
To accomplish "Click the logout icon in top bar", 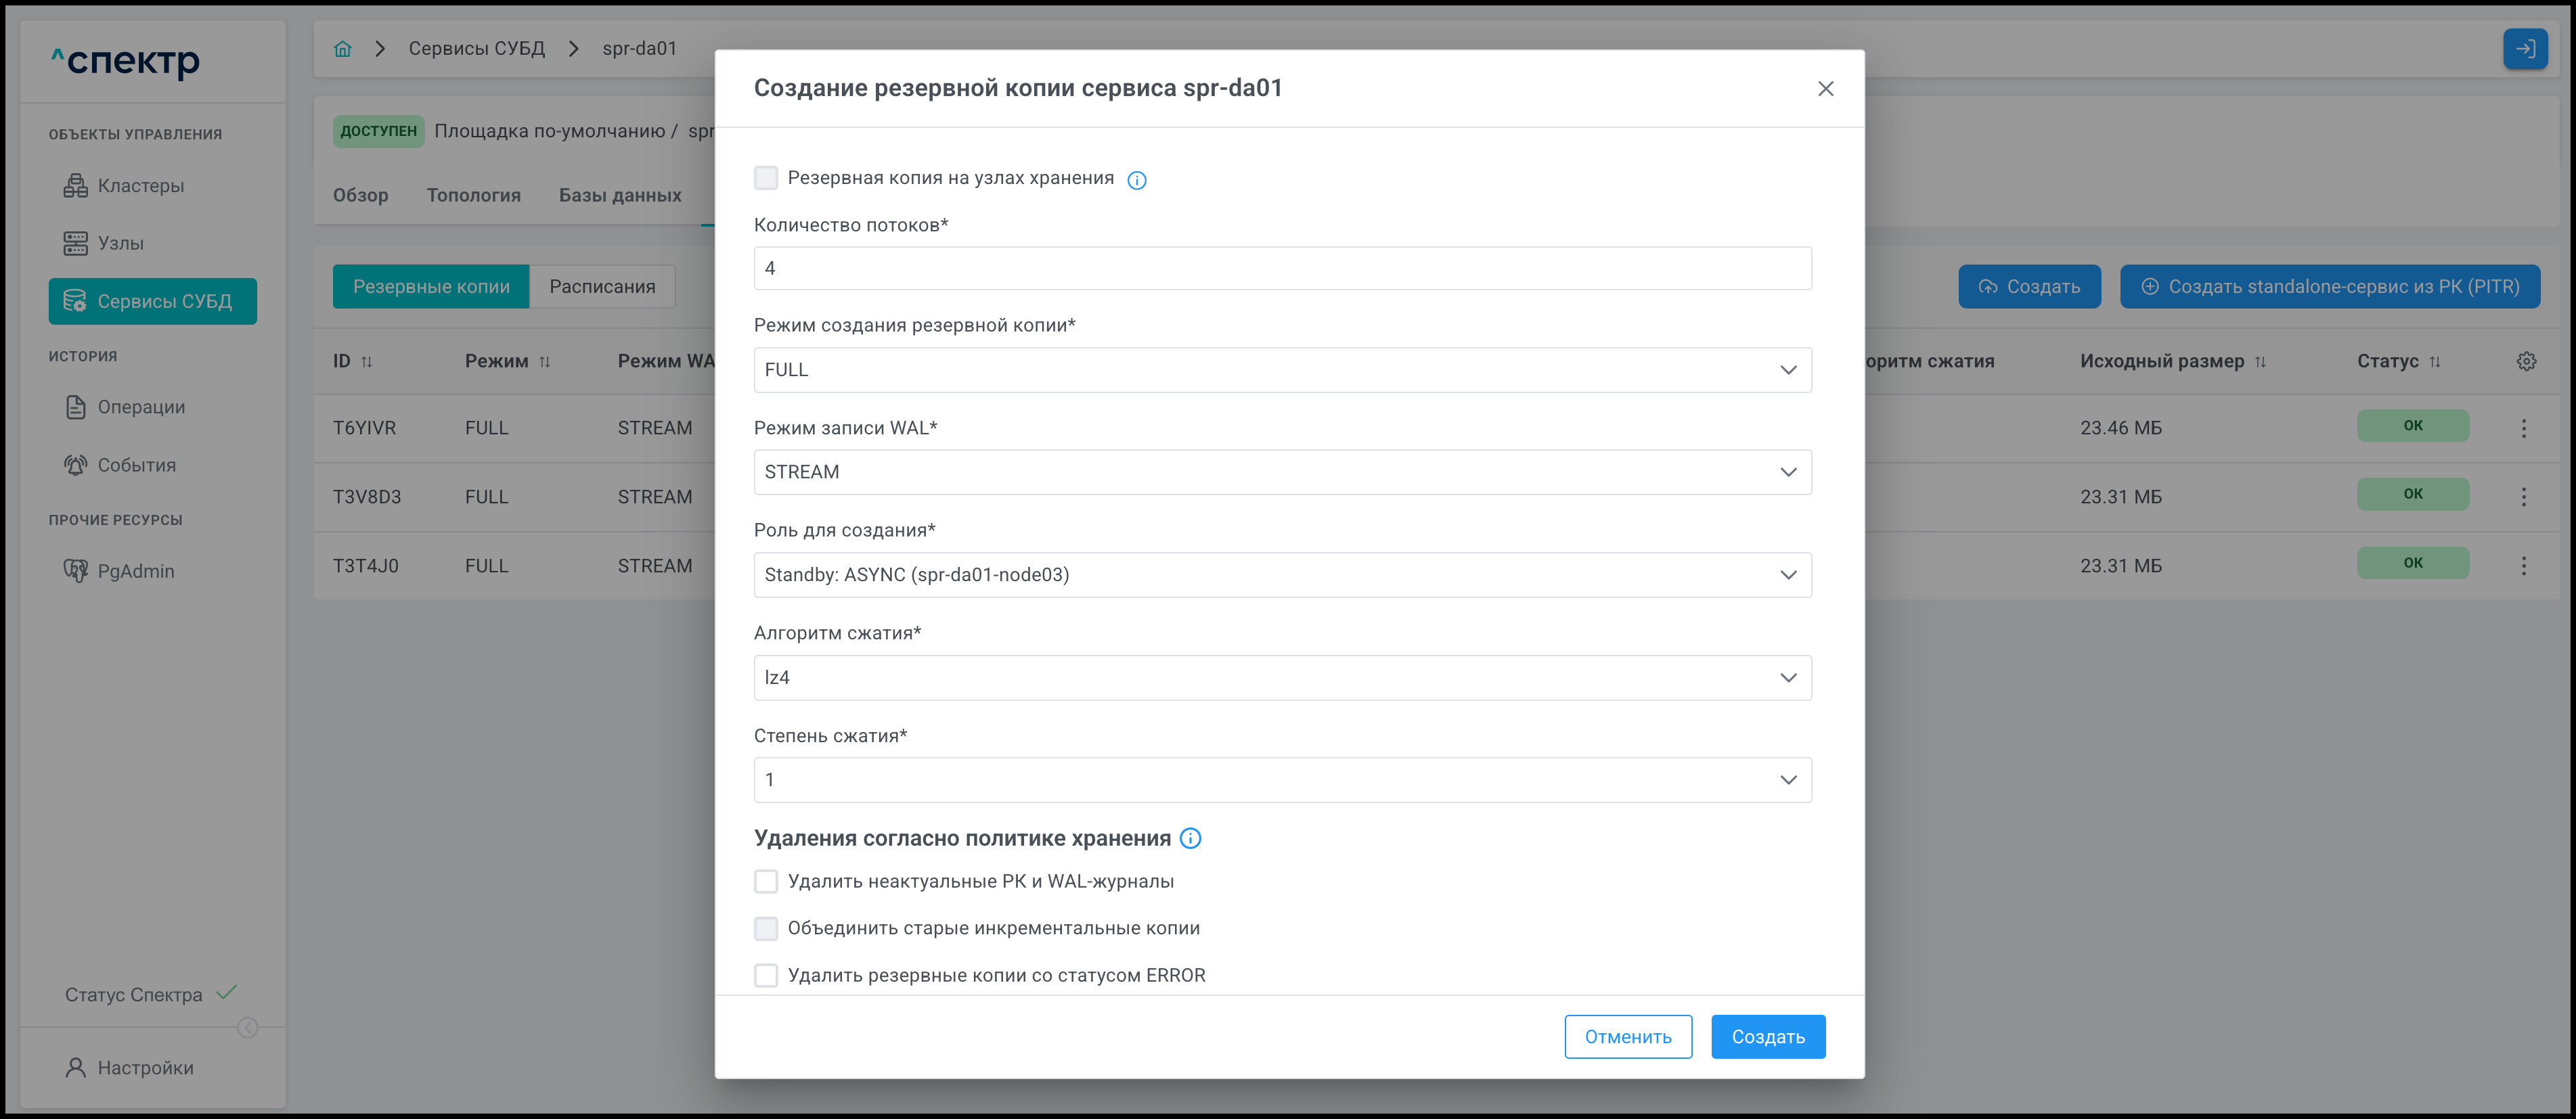I will 2524,49.
